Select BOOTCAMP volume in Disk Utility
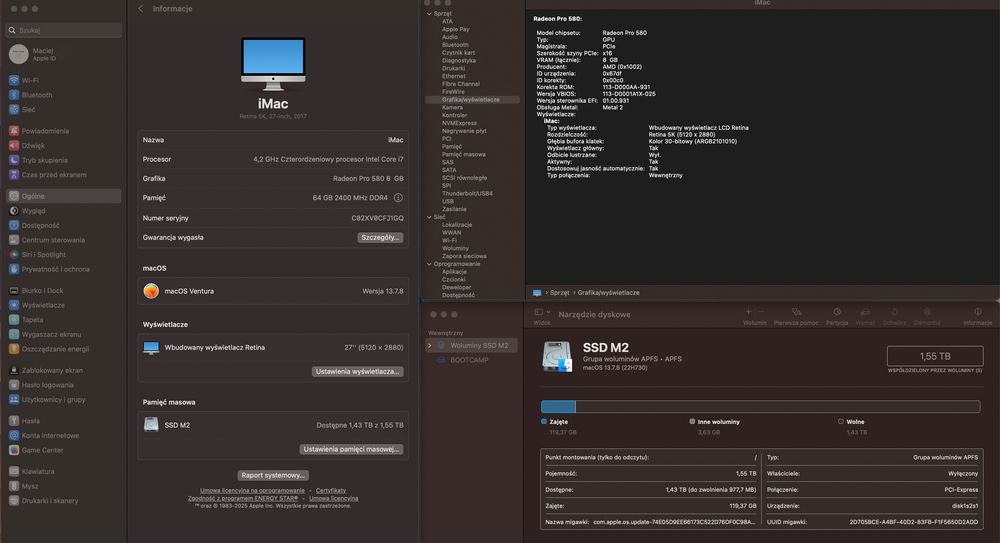The height and width of the screenshot is (543, 1000). [471, 360]
